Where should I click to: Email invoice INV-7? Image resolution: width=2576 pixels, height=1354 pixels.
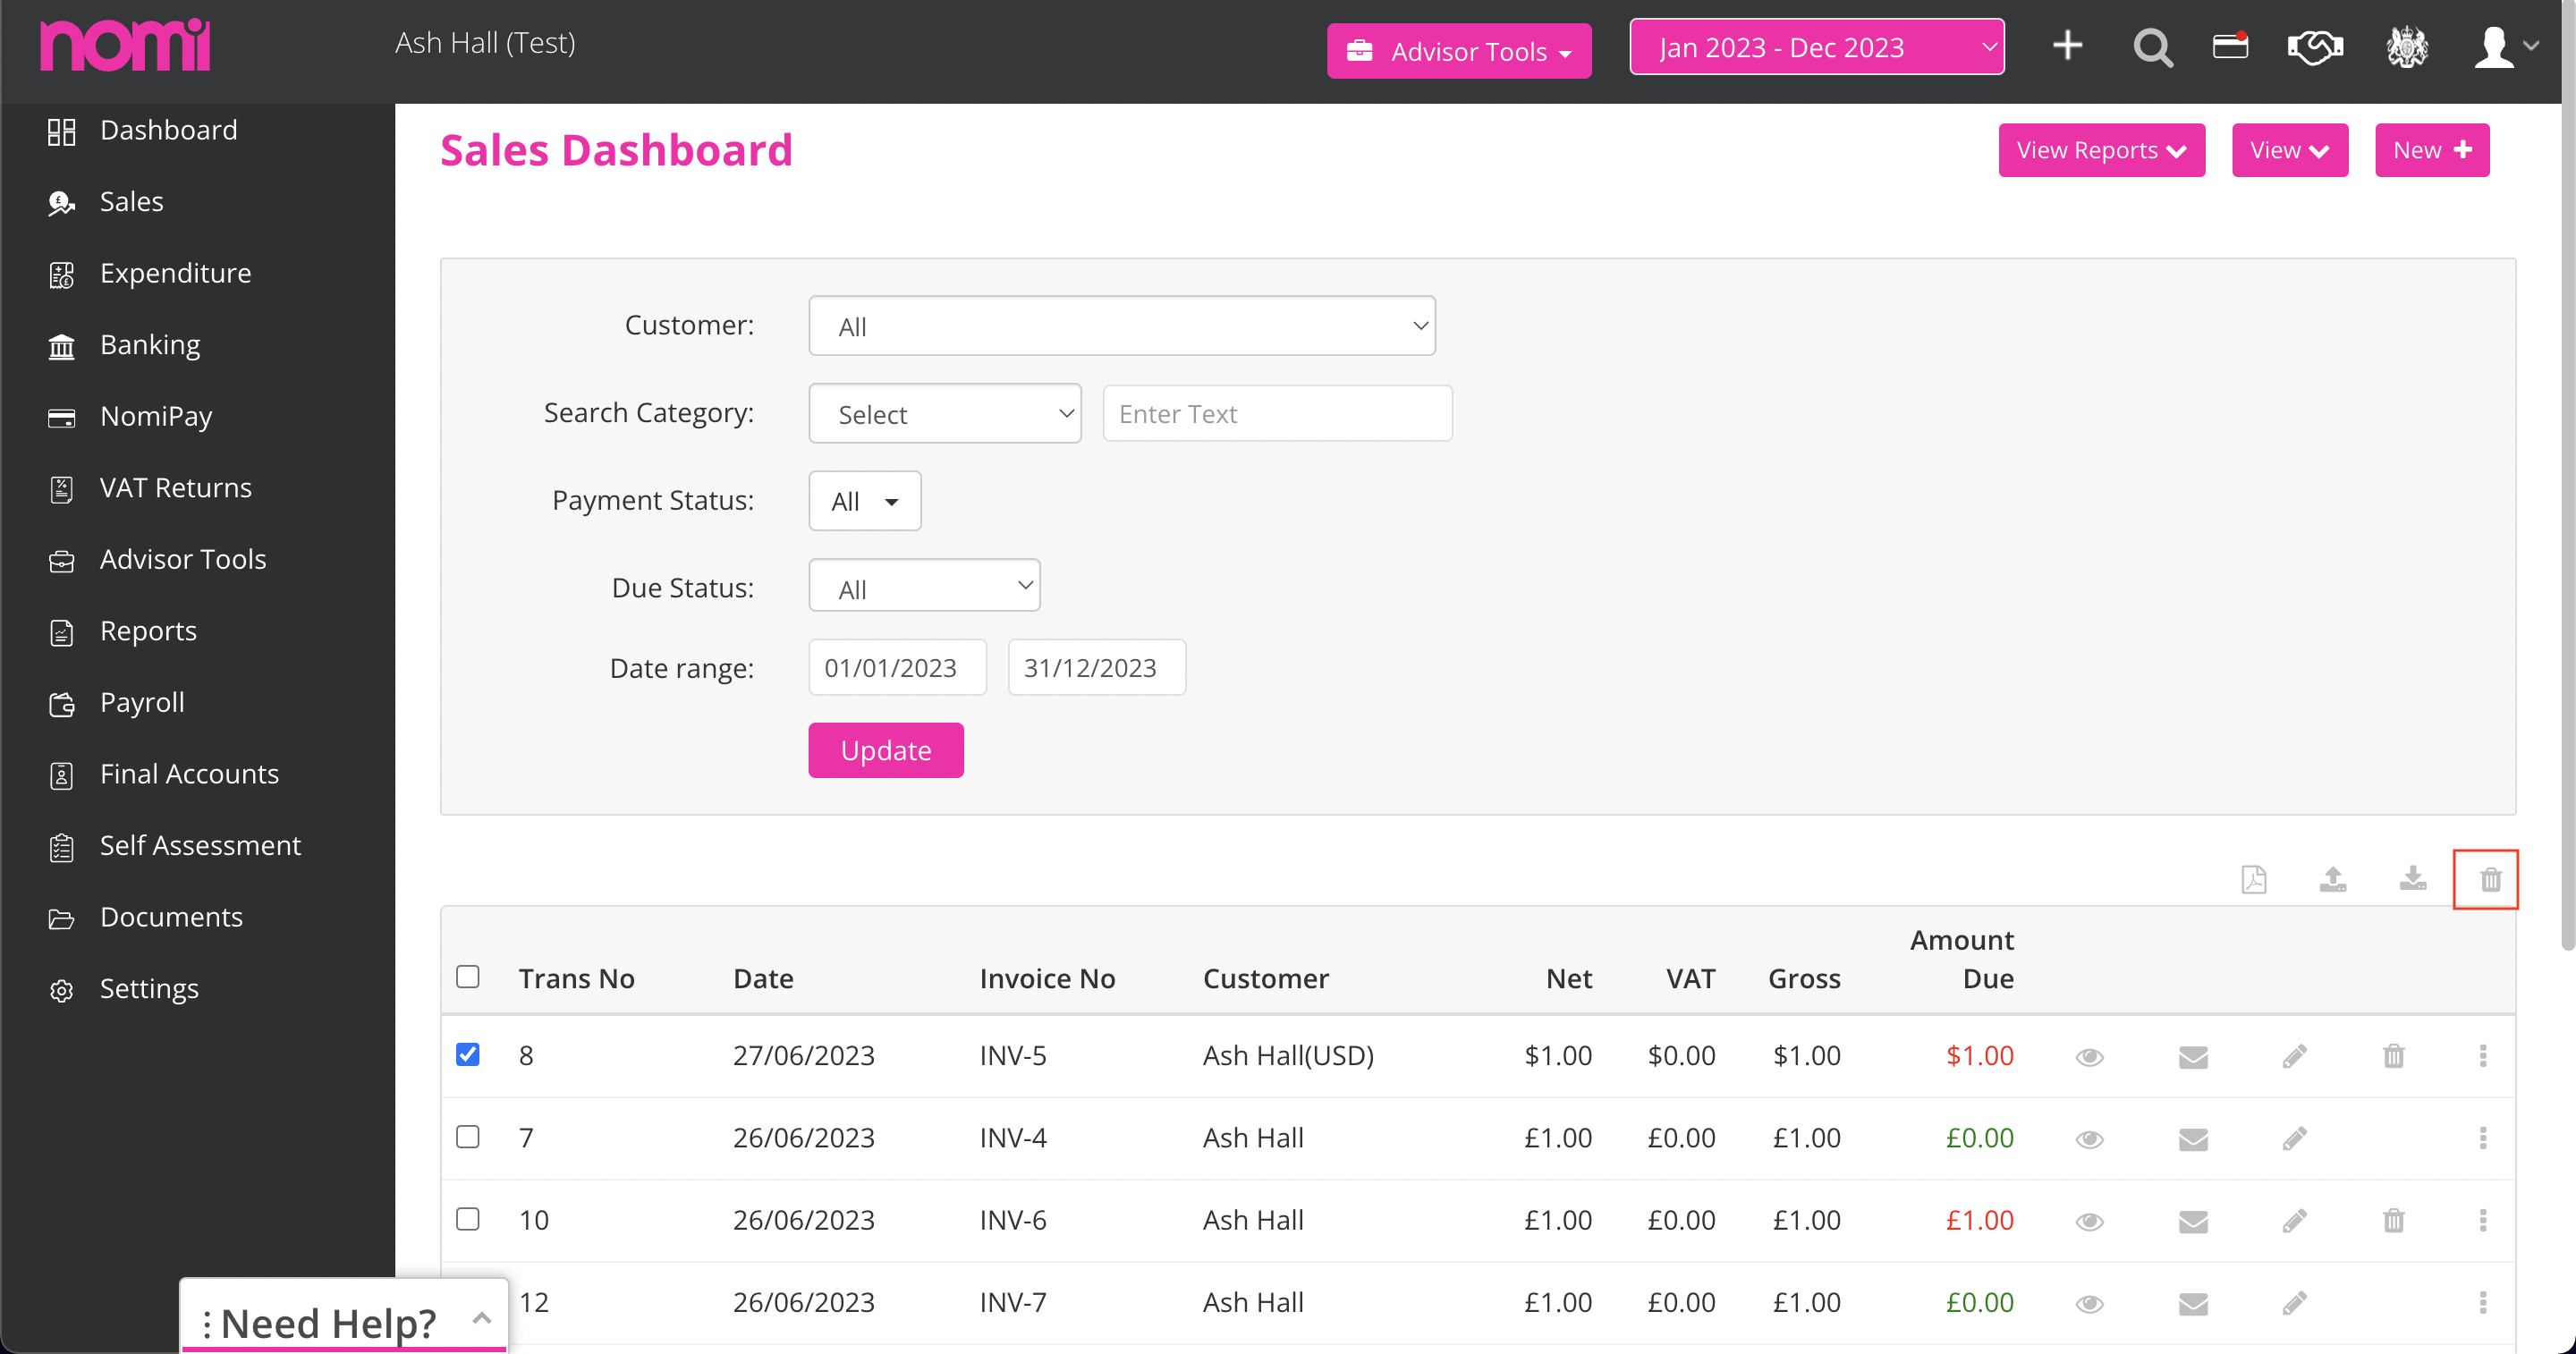coord(2193,1303)
